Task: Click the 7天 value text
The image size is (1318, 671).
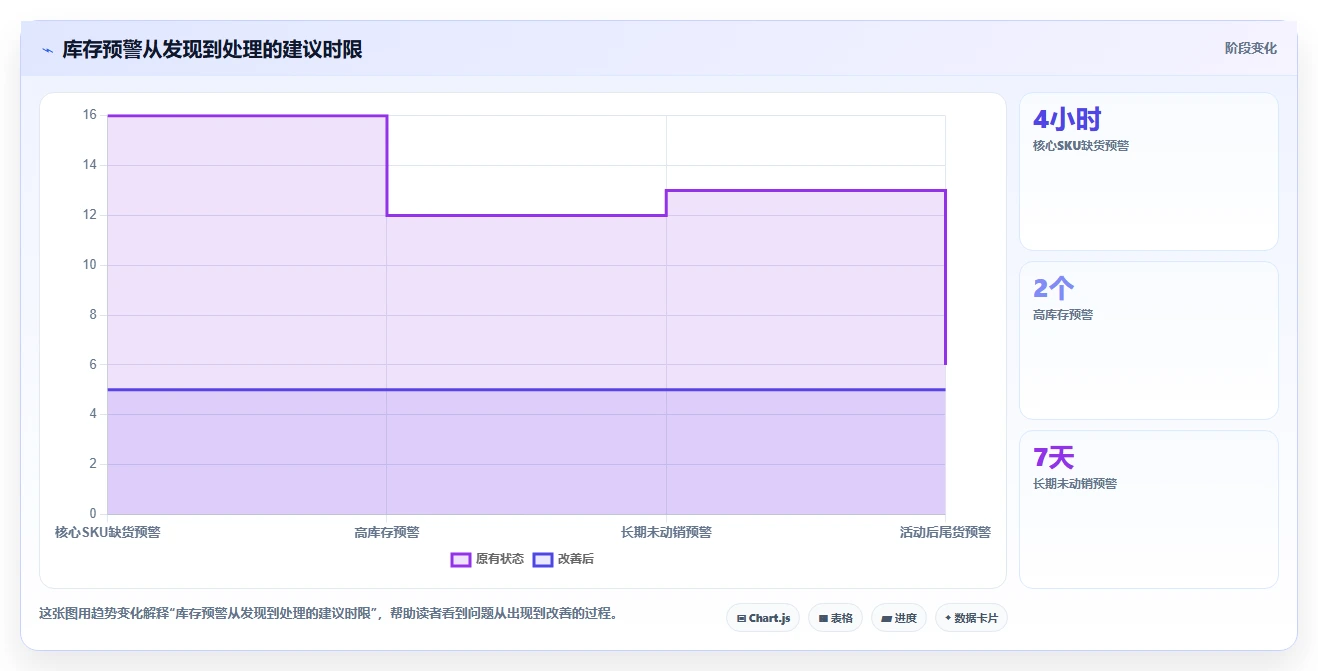Action: coord(1053,458)
